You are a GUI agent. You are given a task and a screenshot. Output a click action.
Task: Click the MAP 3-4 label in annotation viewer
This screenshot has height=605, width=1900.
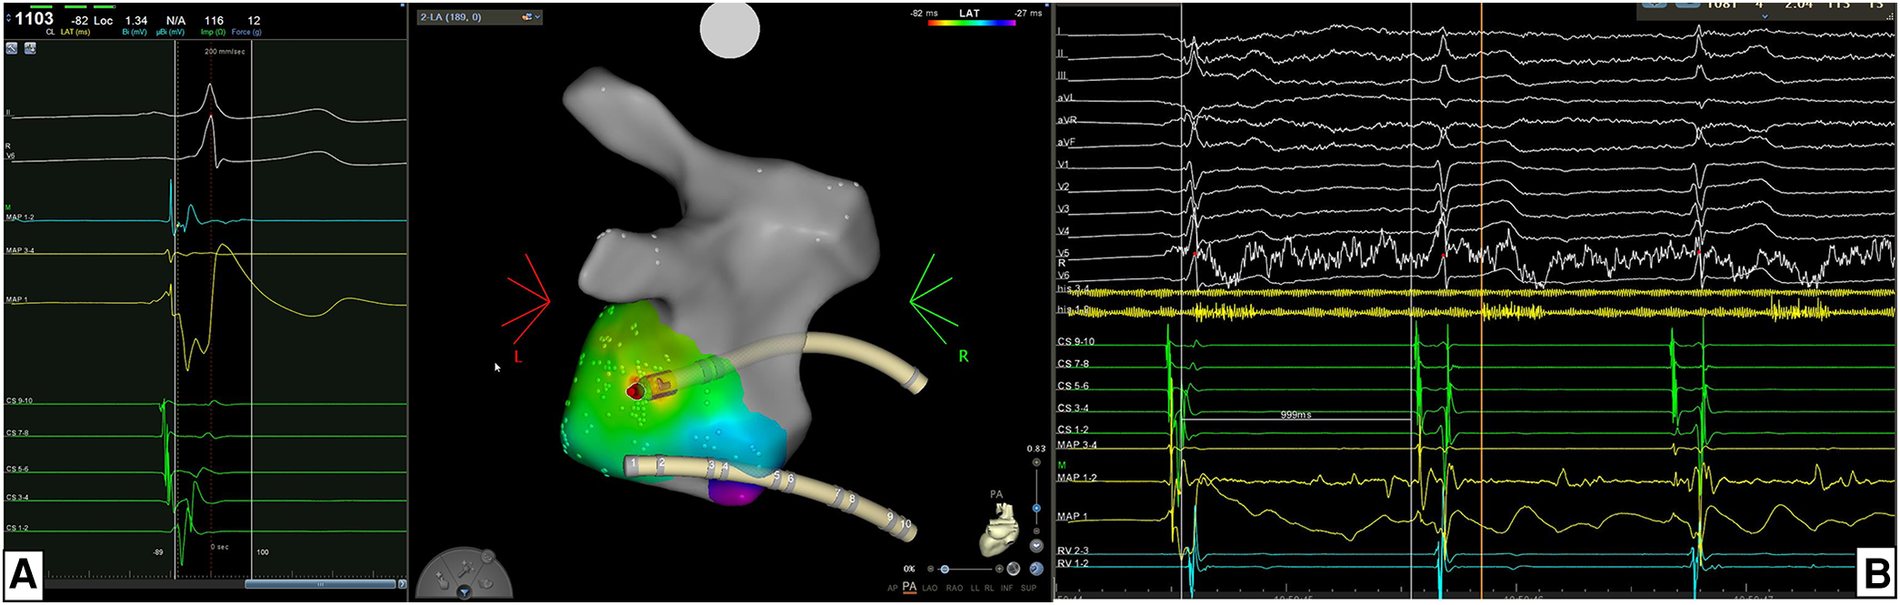point(20,250)
